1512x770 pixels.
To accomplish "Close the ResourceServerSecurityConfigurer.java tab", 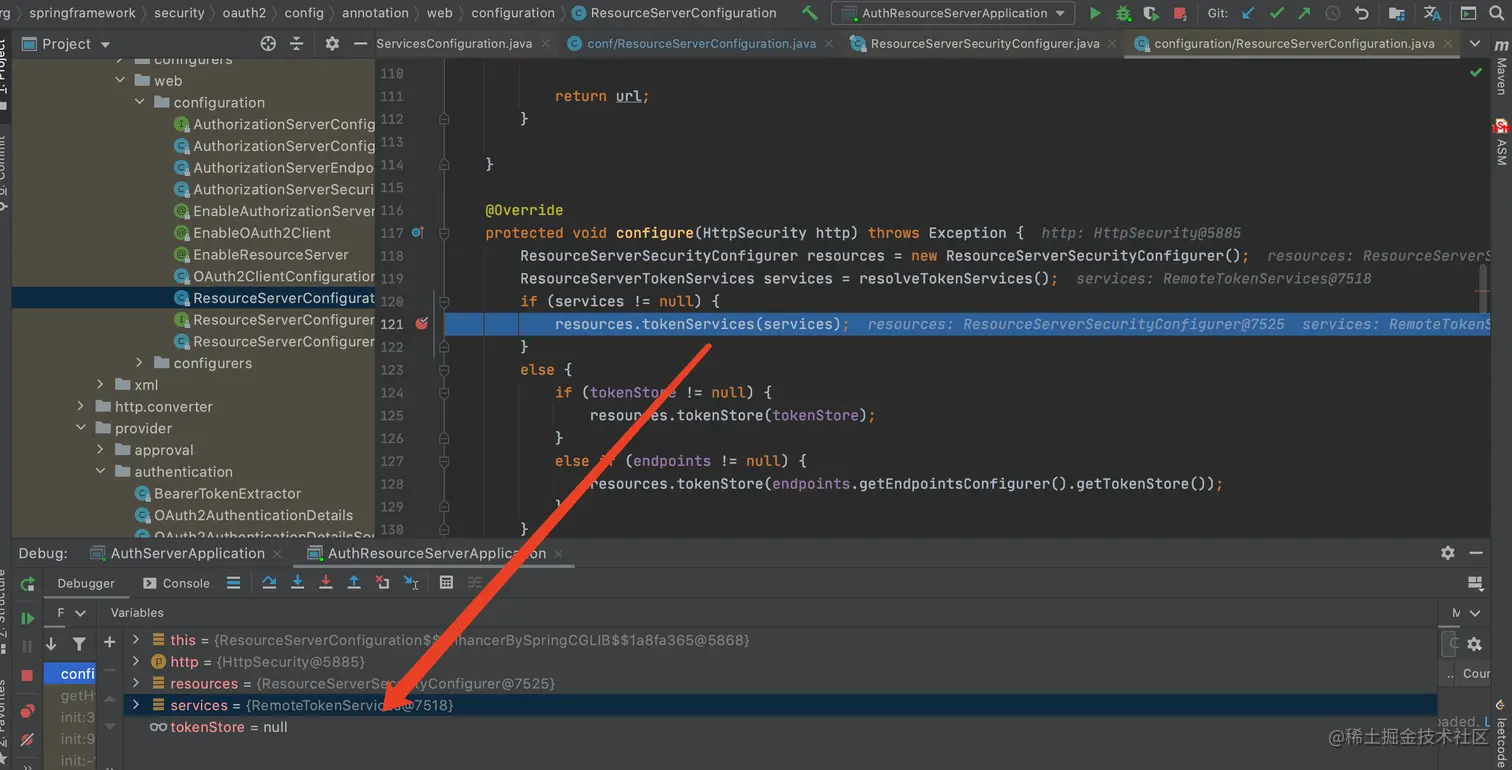I will tap(1112, 44).
